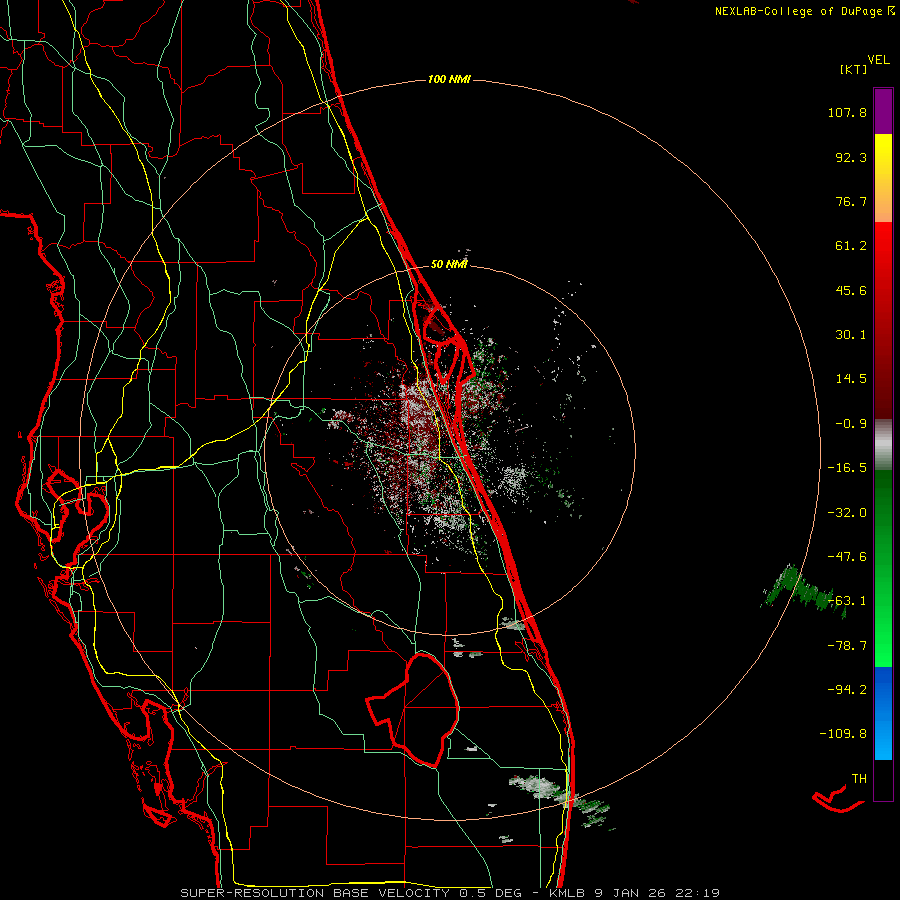Click the VEL legend heading
Image resolution: width=900 pixels, height=900 pixels.
point(879,59)
